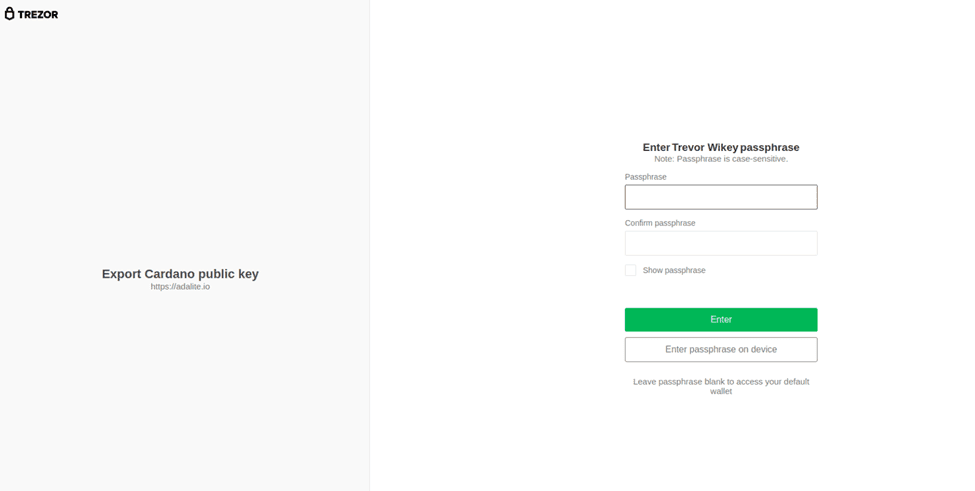Viewport: 975px width, 491px height.
Task: Click the case-sensitive note text
Action: [721, 159]
